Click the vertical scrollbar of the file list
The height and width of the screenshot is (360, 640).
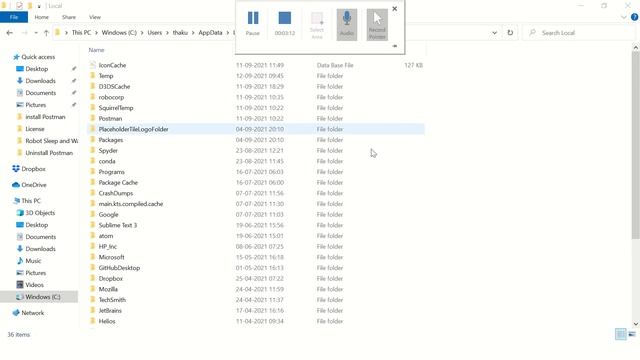pos(635,145)
